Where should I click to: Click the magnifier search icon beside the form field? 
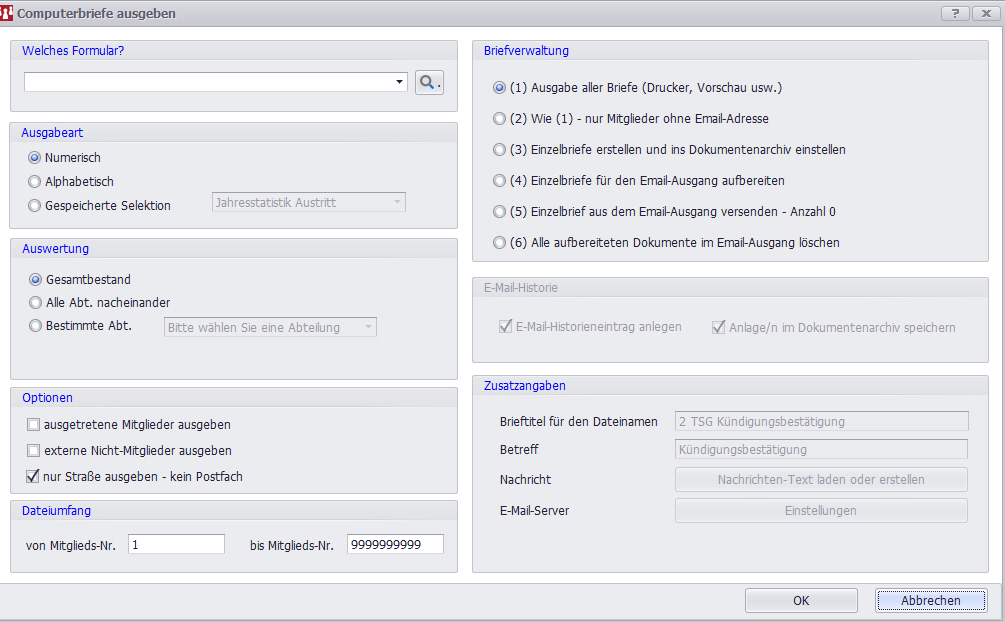(x=429, y=82)
